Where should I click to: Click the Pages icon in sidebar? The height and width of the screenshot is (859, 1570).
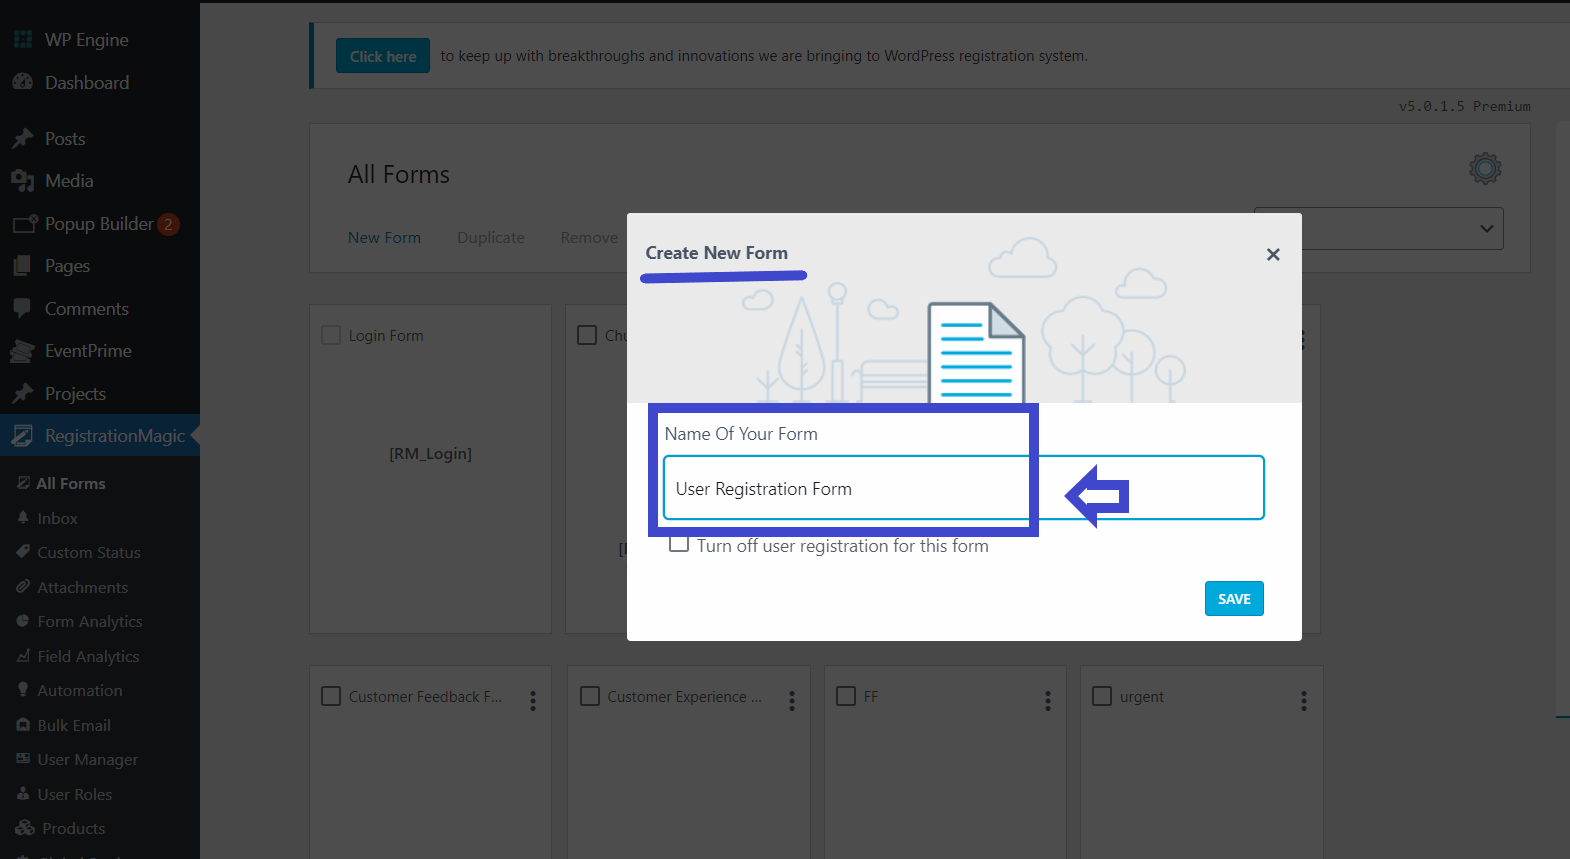[23, 266]
